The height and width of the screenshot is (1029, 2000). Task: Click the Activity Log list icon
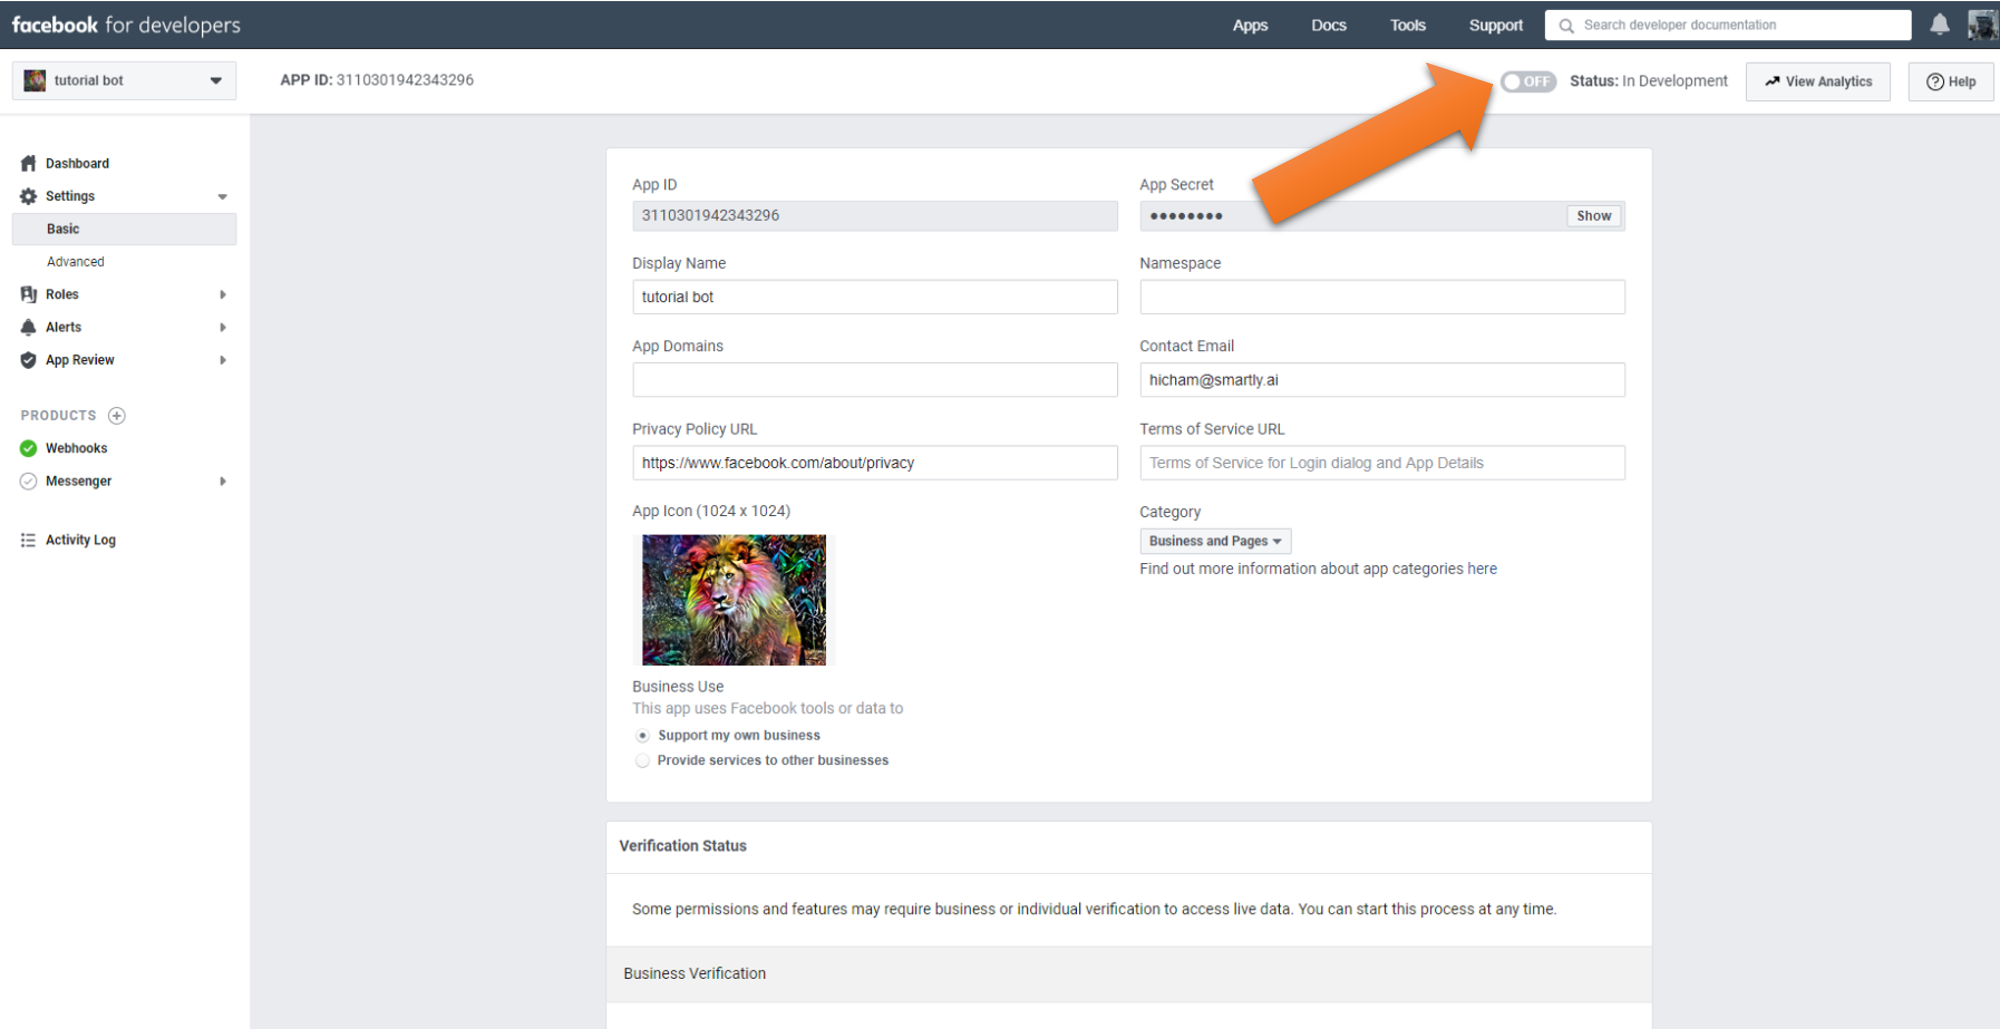tap(28, 540)
